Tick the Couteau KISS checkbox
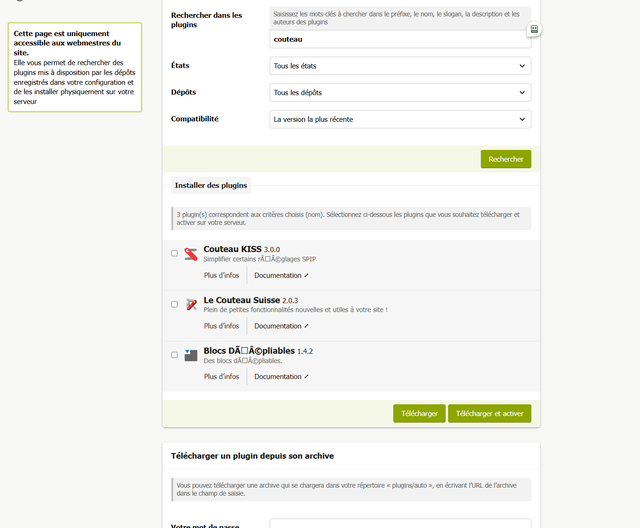Image resolution: width=640 pixels, height=528 pixels. click(x=174, y=254)
